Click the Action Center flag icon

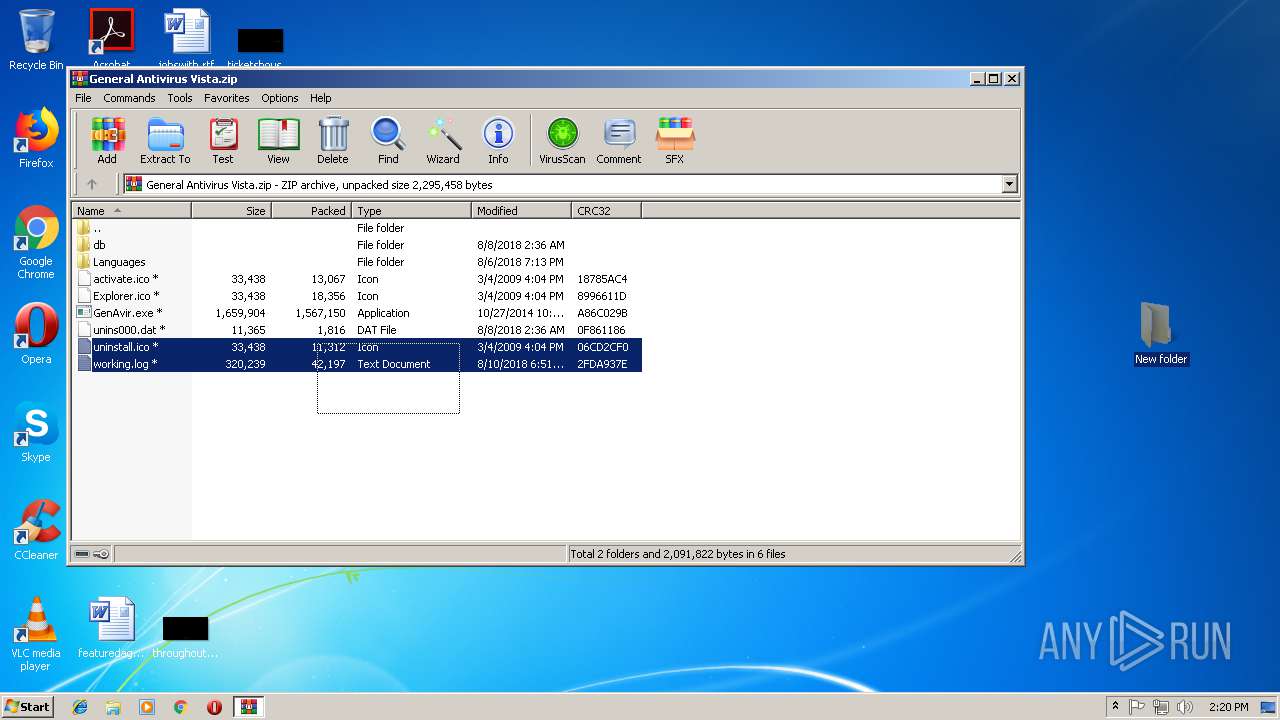coord(1137,707)
